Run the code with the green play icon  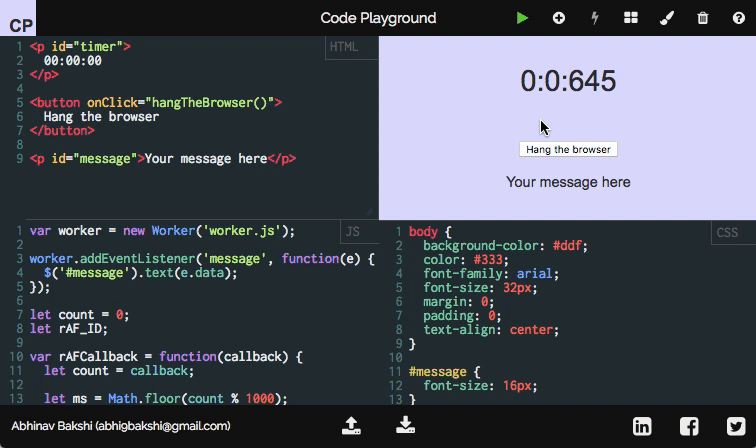522,18
